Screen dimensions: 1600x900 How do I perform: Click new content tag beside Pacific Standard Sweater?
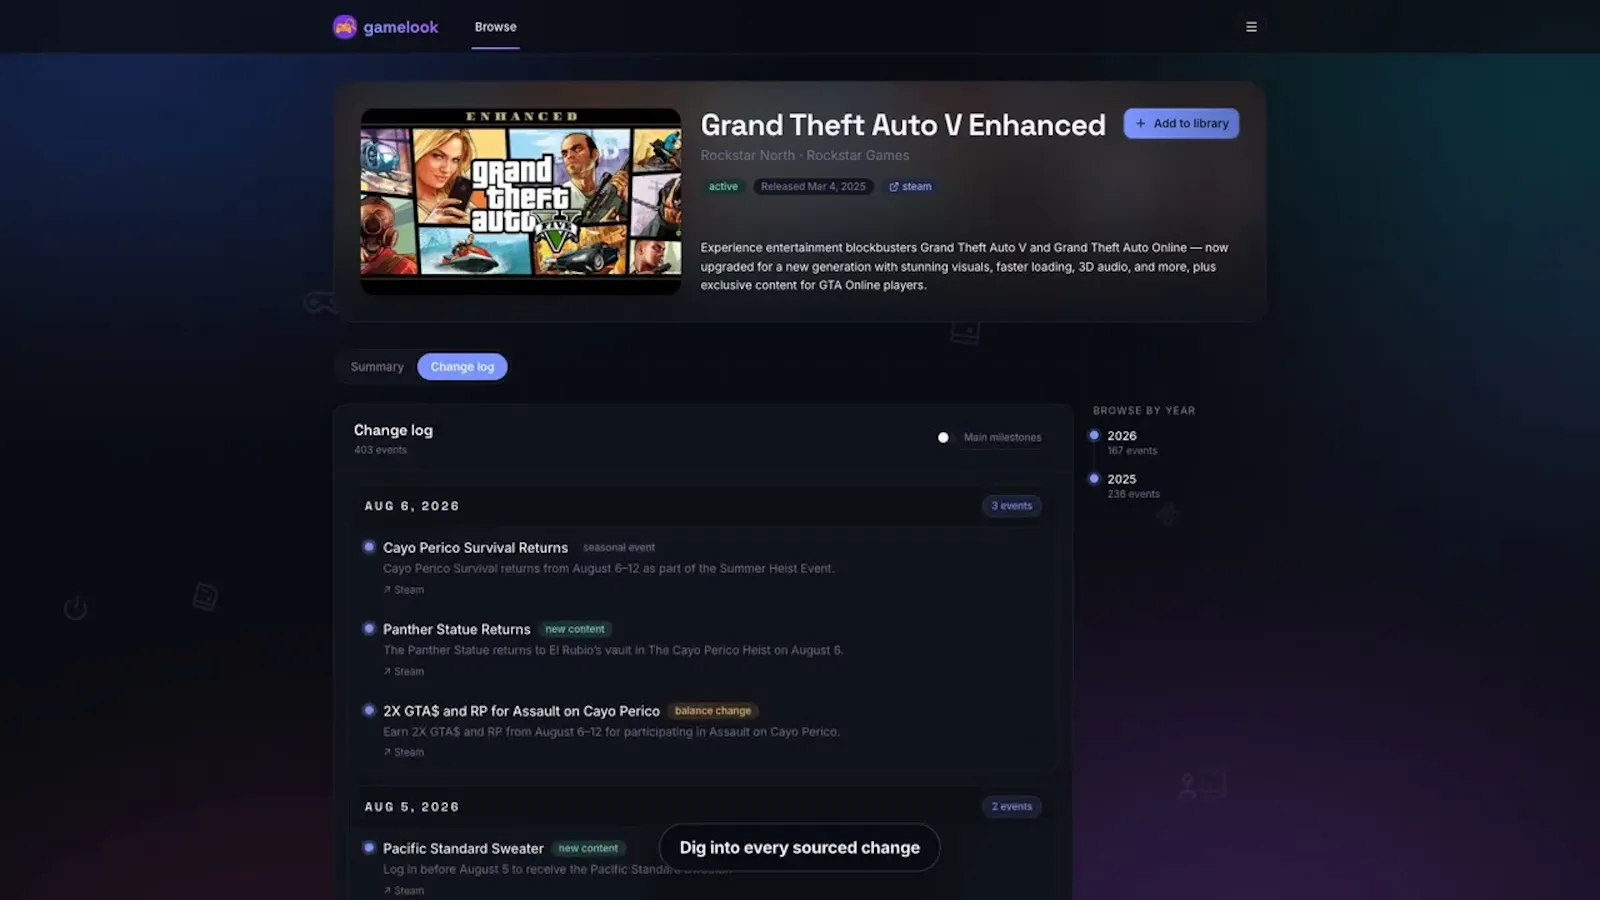coord(588,848)
